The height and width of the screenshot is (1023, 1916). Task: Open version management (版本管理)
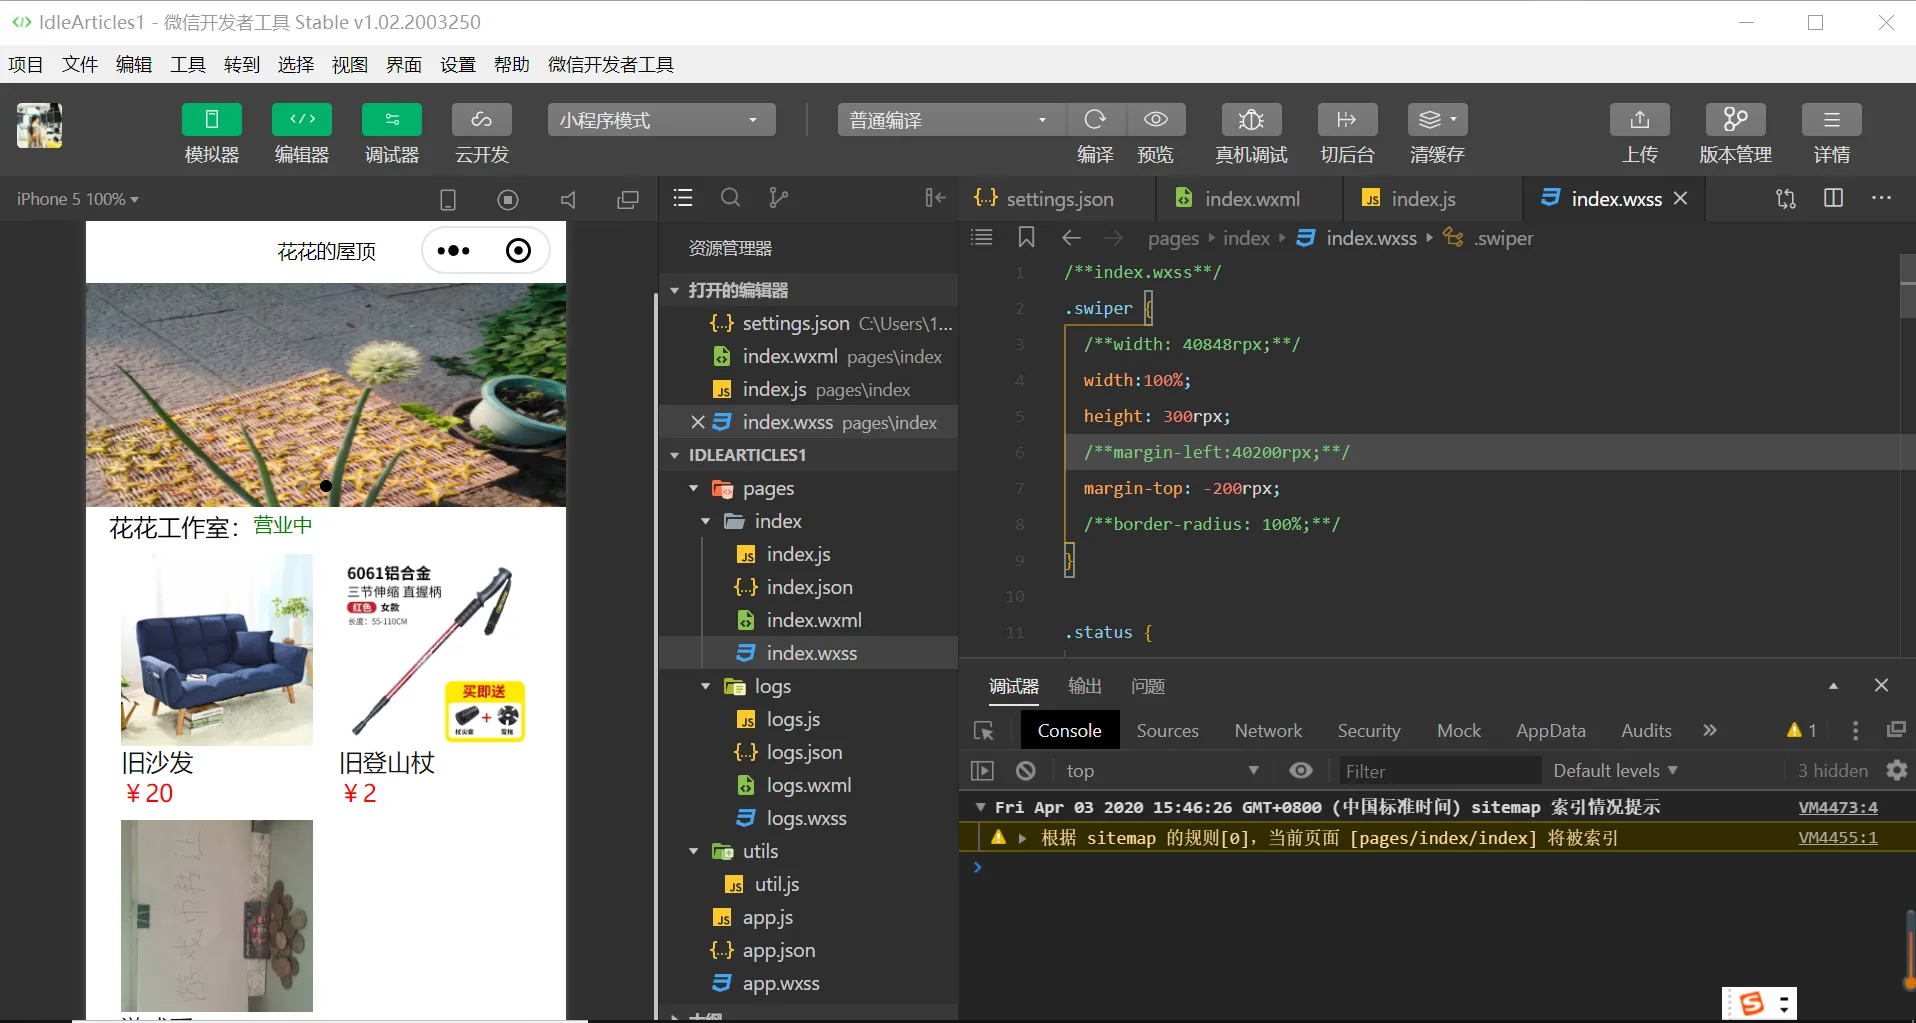coord(1735,120)
